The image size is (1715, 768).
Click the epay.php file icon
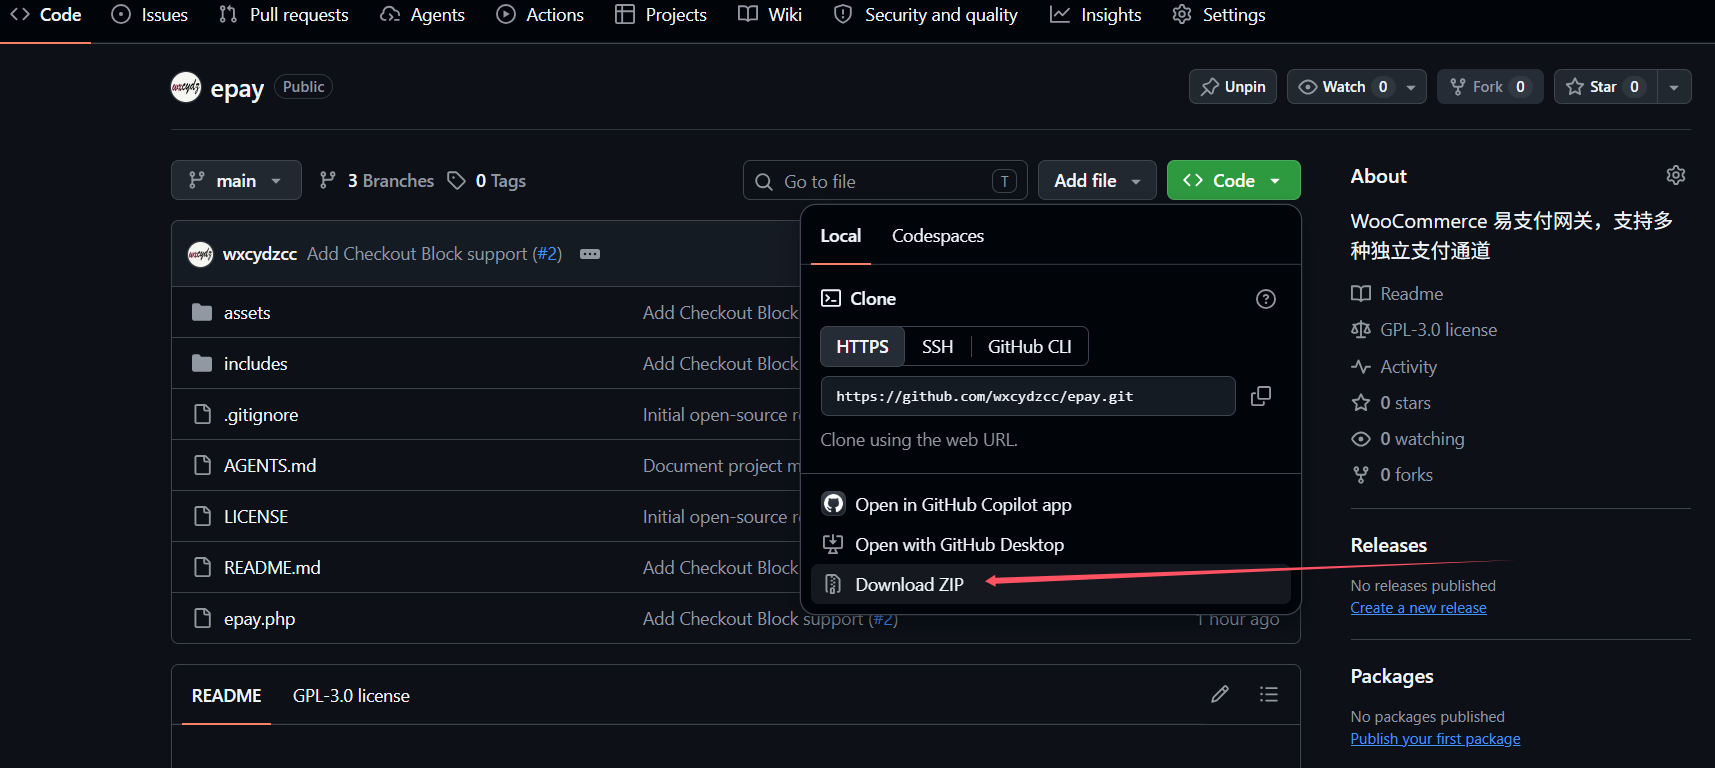pyautogui.click(x=202, y=618)
